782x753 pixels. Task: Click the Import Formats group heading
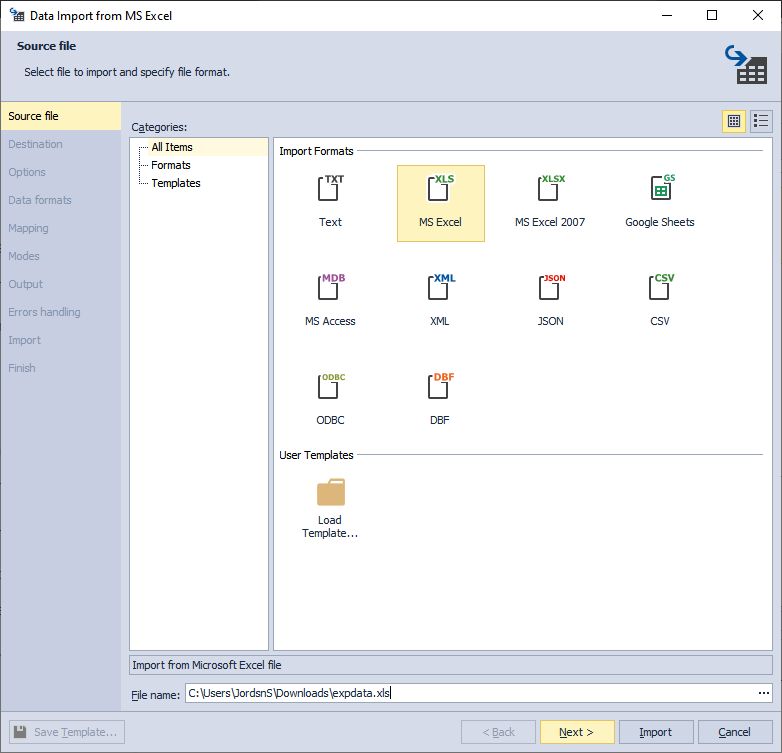coord(316,151)
